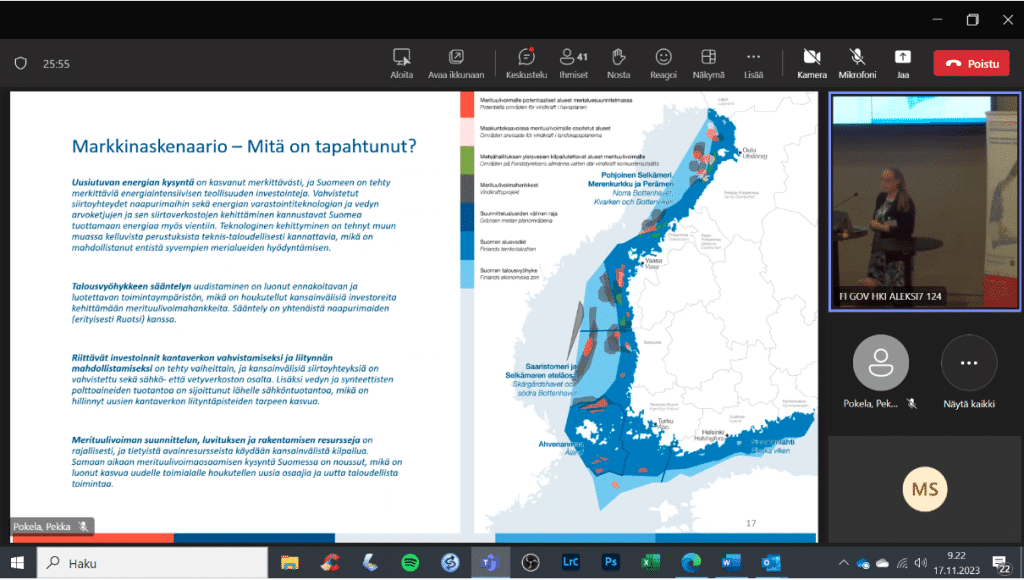Click the Jaa share screen icon
Image resolution: width=1024 pixels, height=580 pixels.
[x=903, y=57]
